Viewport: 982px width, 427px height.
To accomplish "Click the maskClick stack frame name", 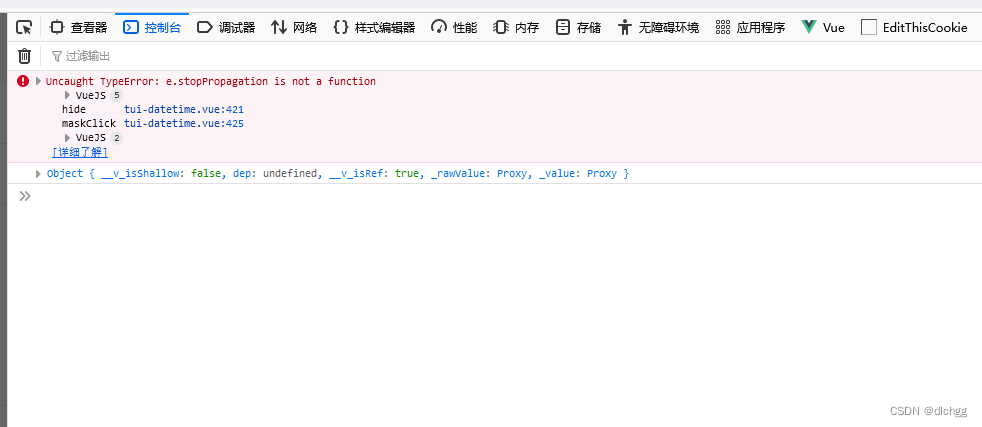I will pos(88,123).
